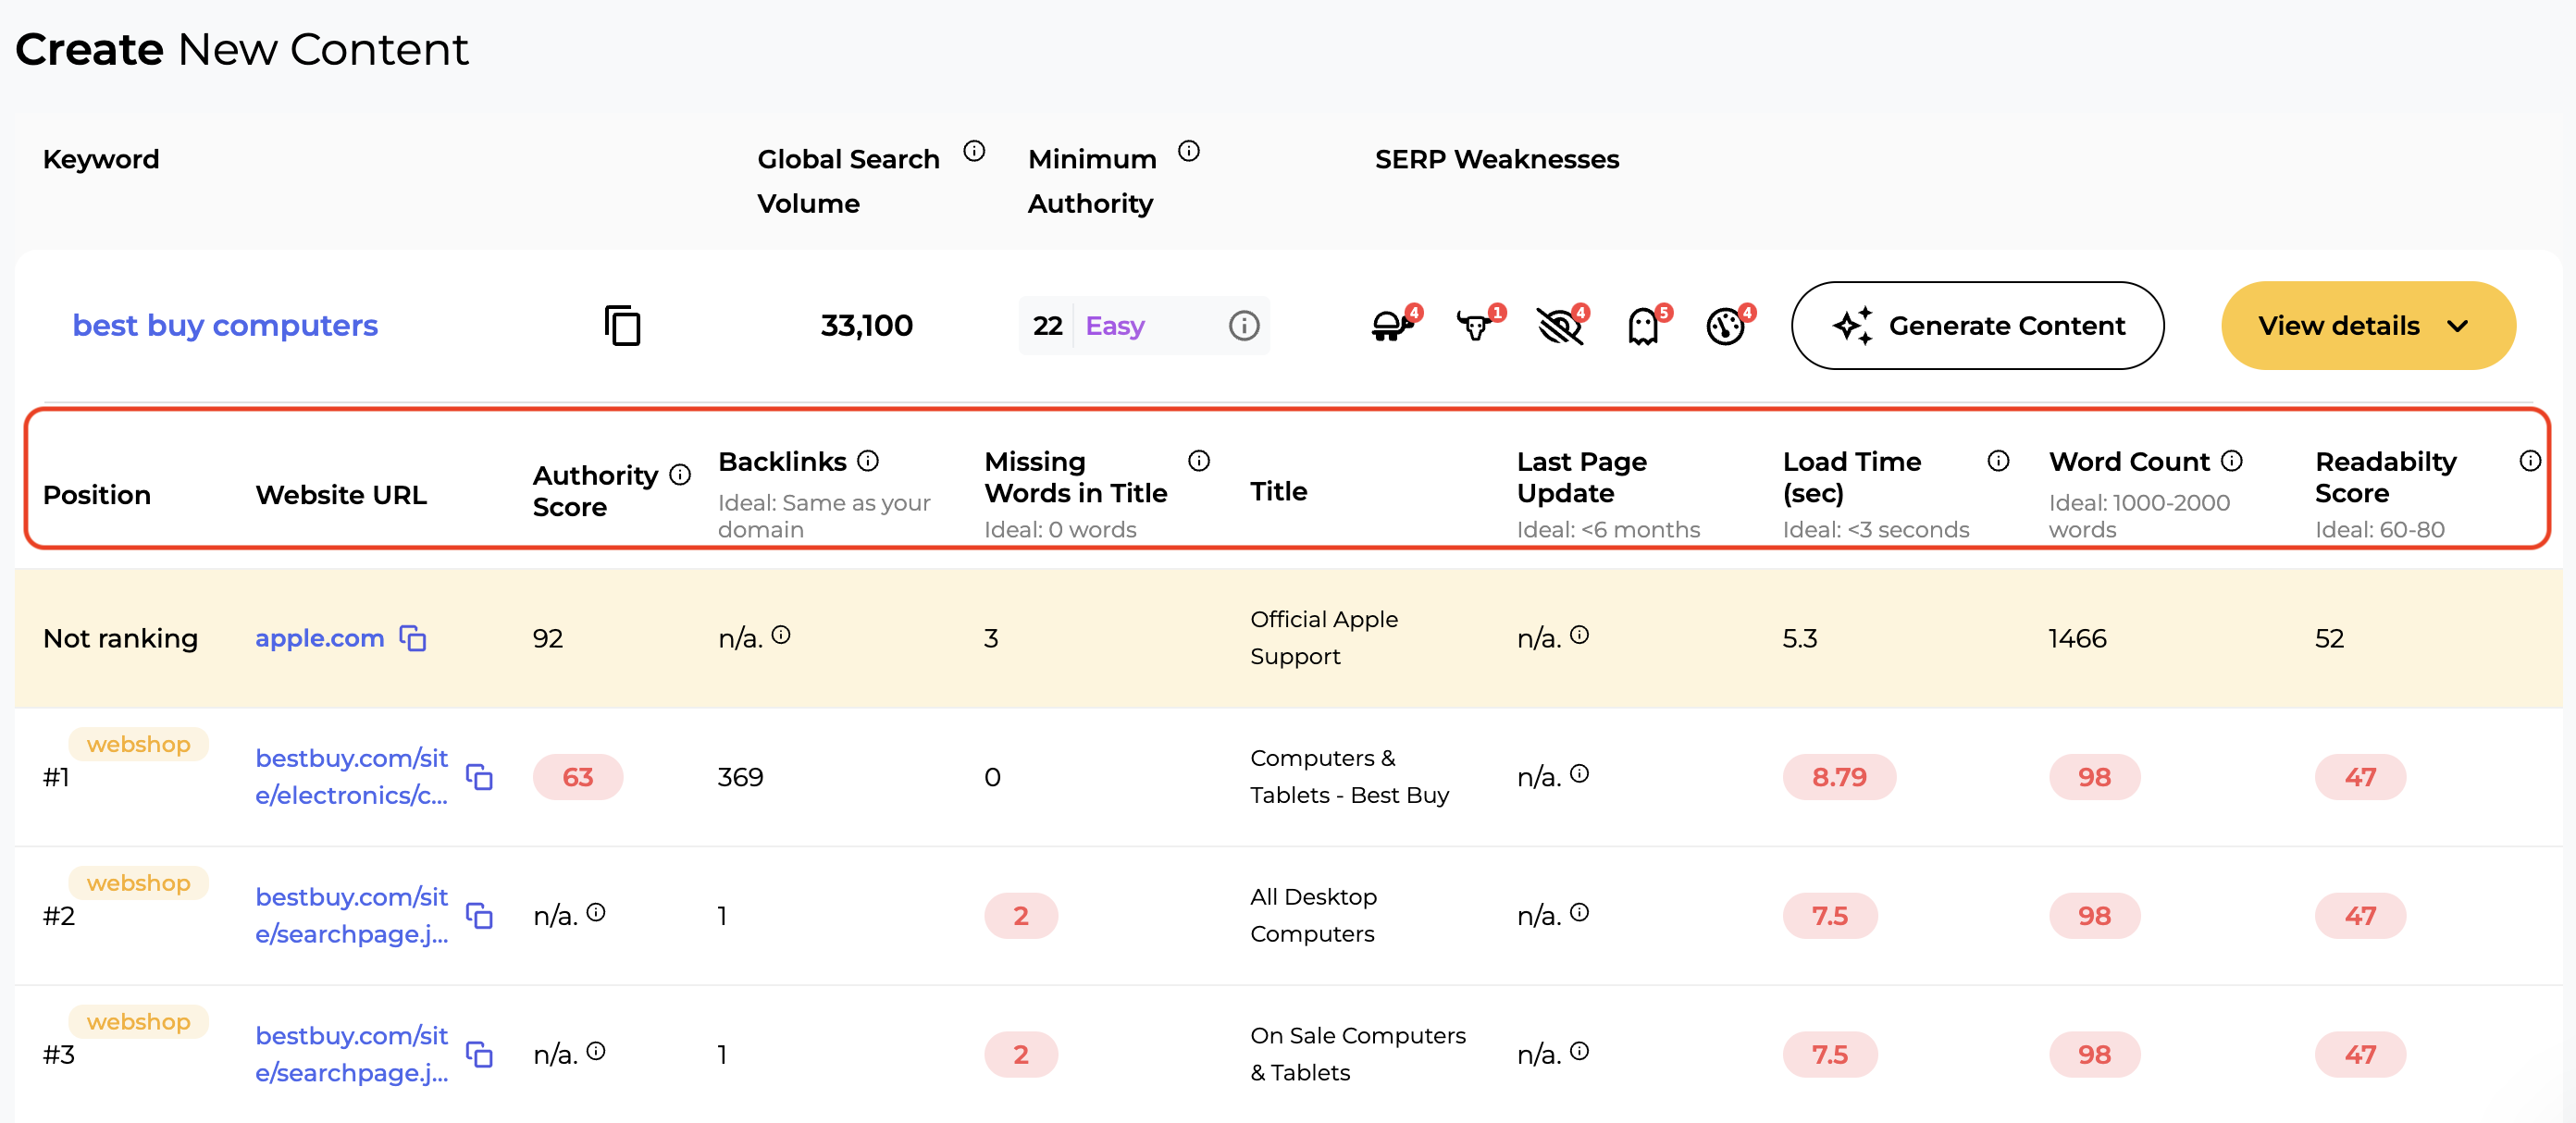2576x1123 pixels.
Task: Open the best buy computers keyword link
Action: point(225,326)
